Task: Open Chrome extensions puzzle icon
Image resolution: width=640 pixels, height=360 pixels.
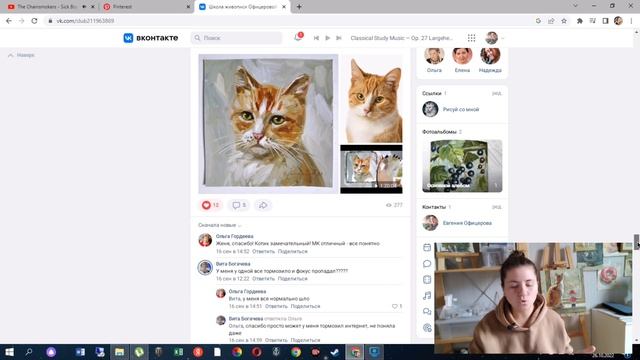Action: [x=580, y=21]
